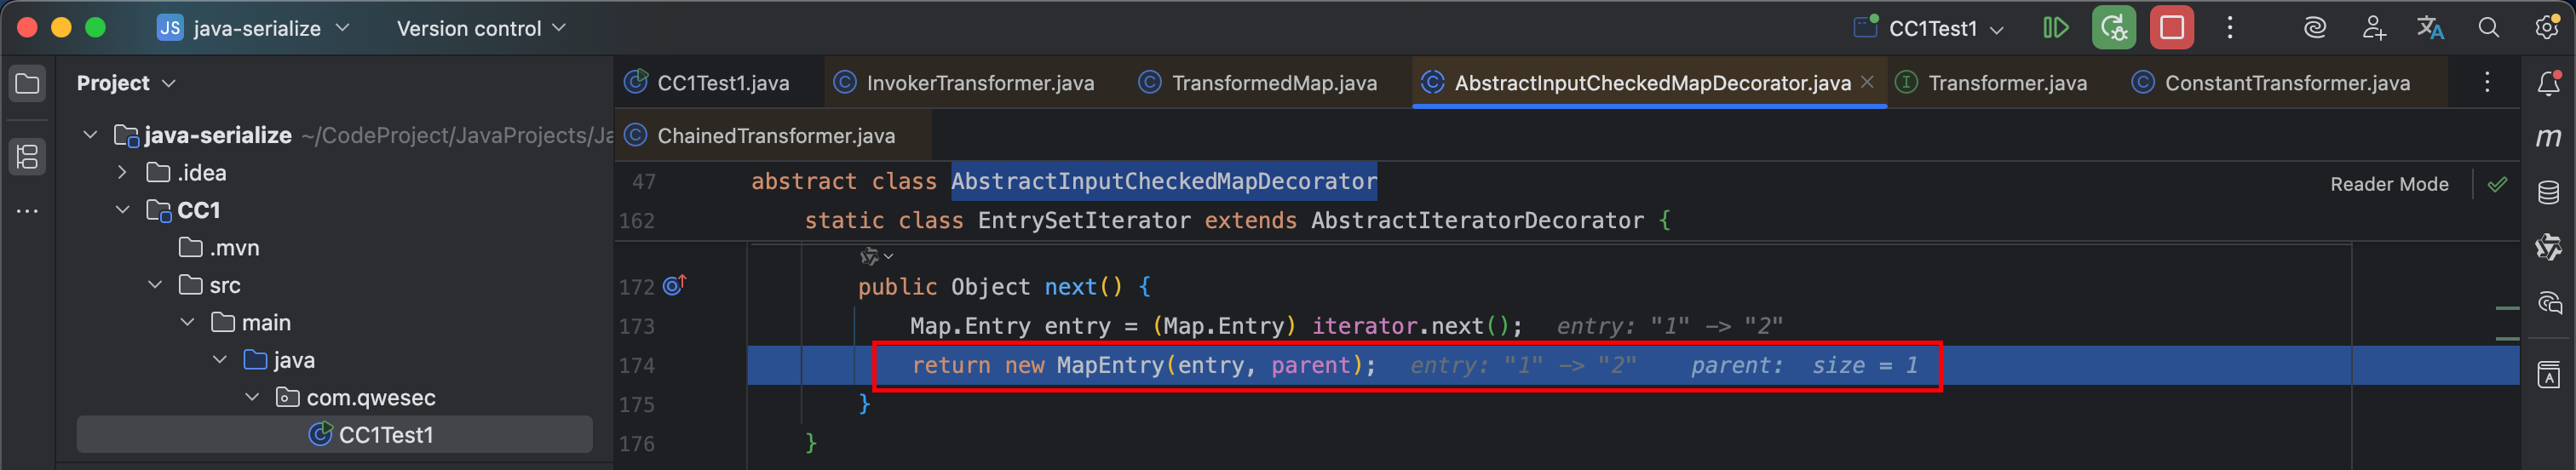
Task: Open IDE settings gear icon
Action: [2546, 28]
